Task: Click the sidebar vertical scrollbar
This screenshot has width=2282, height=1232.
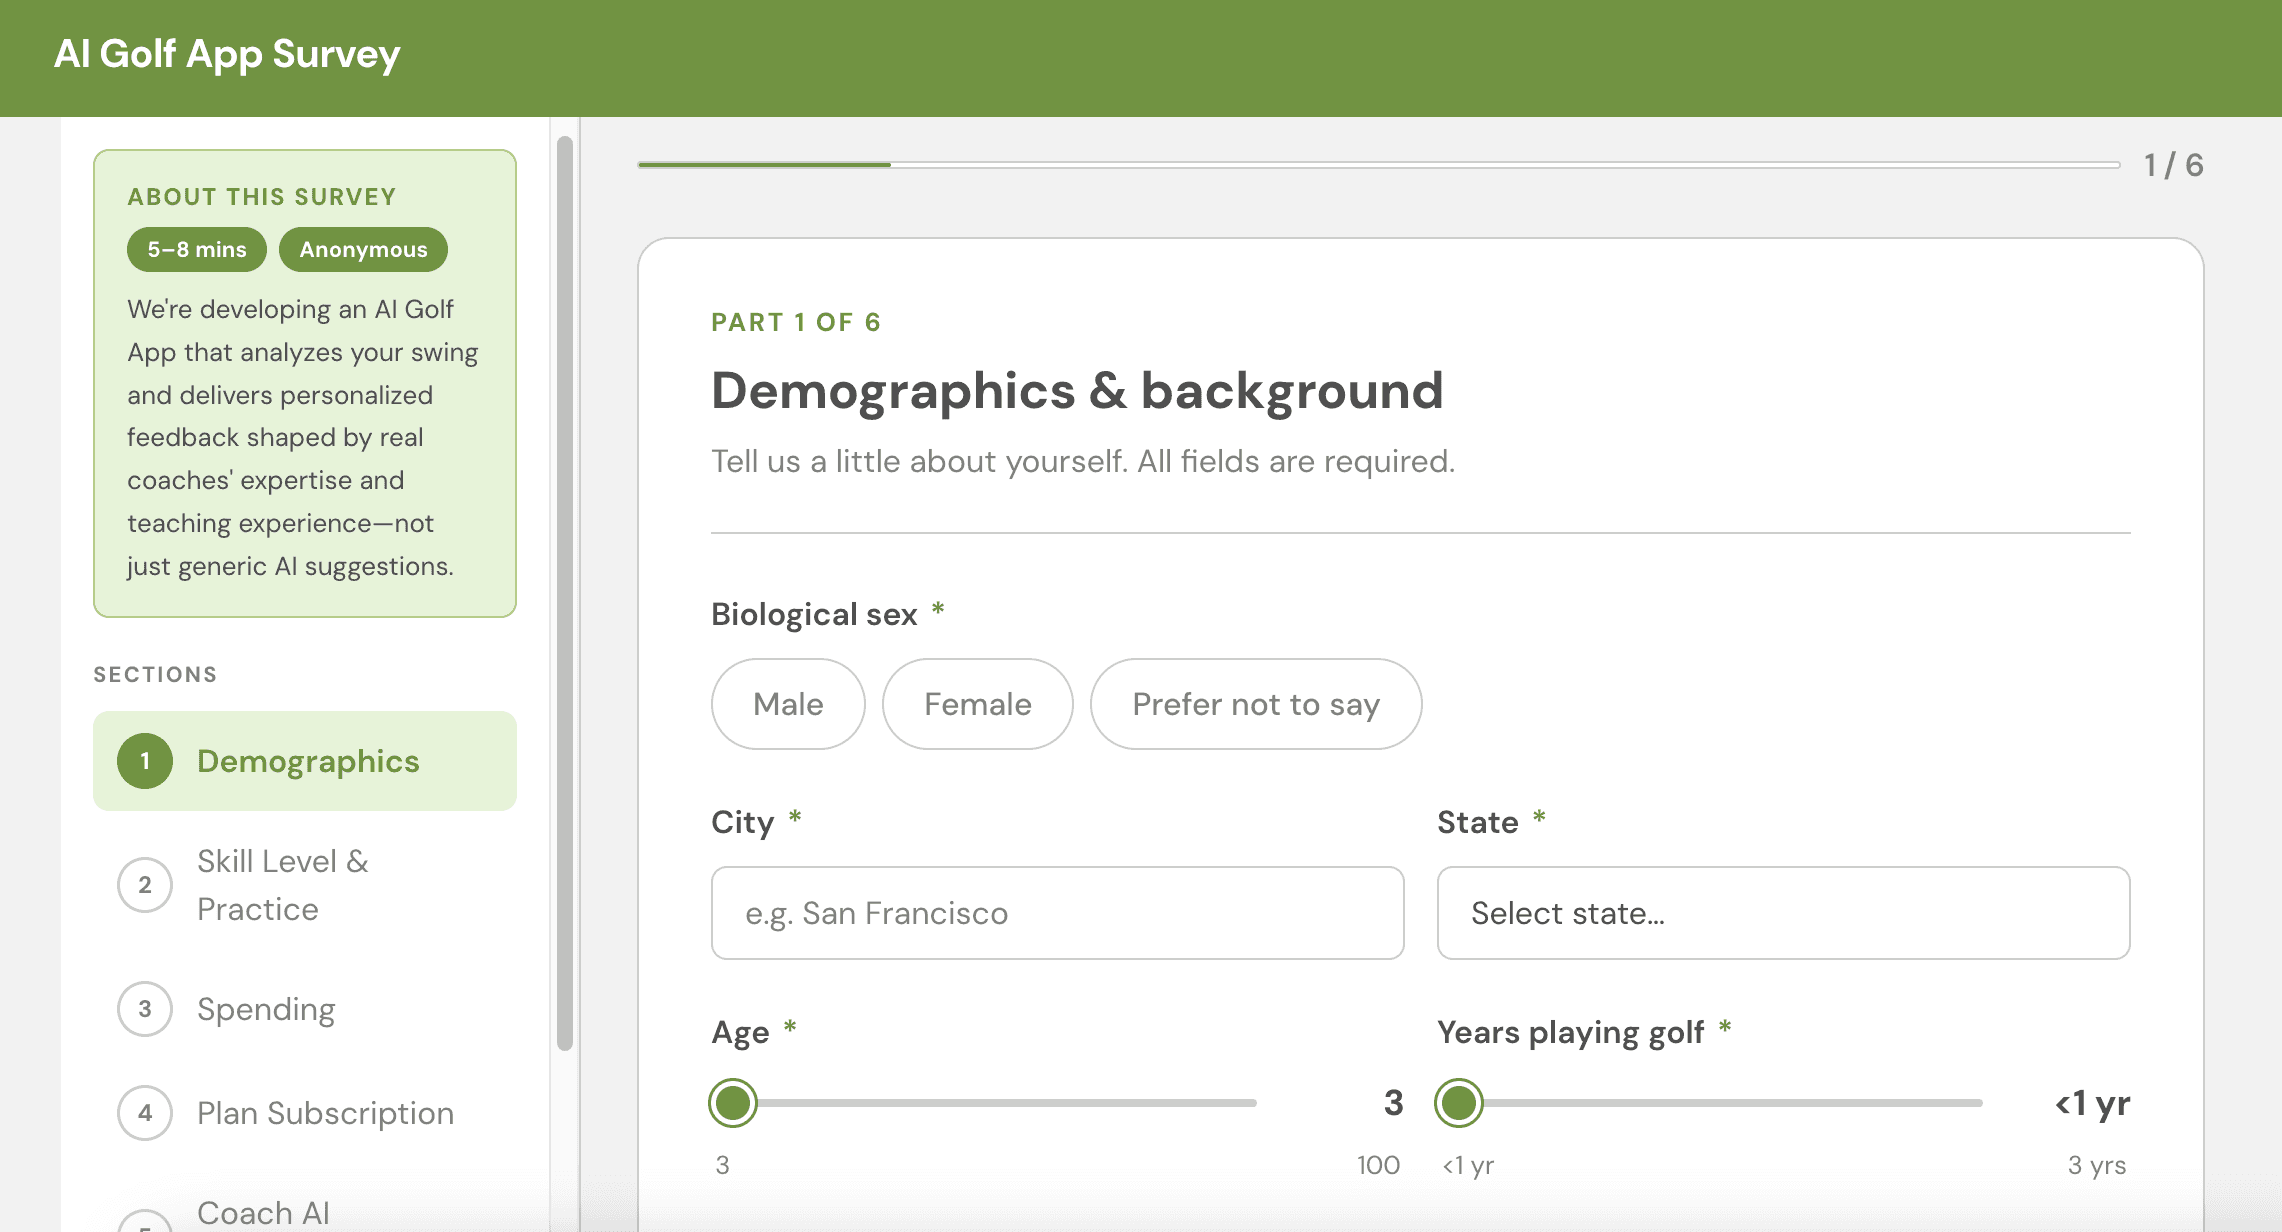Action: click(565, 594)
